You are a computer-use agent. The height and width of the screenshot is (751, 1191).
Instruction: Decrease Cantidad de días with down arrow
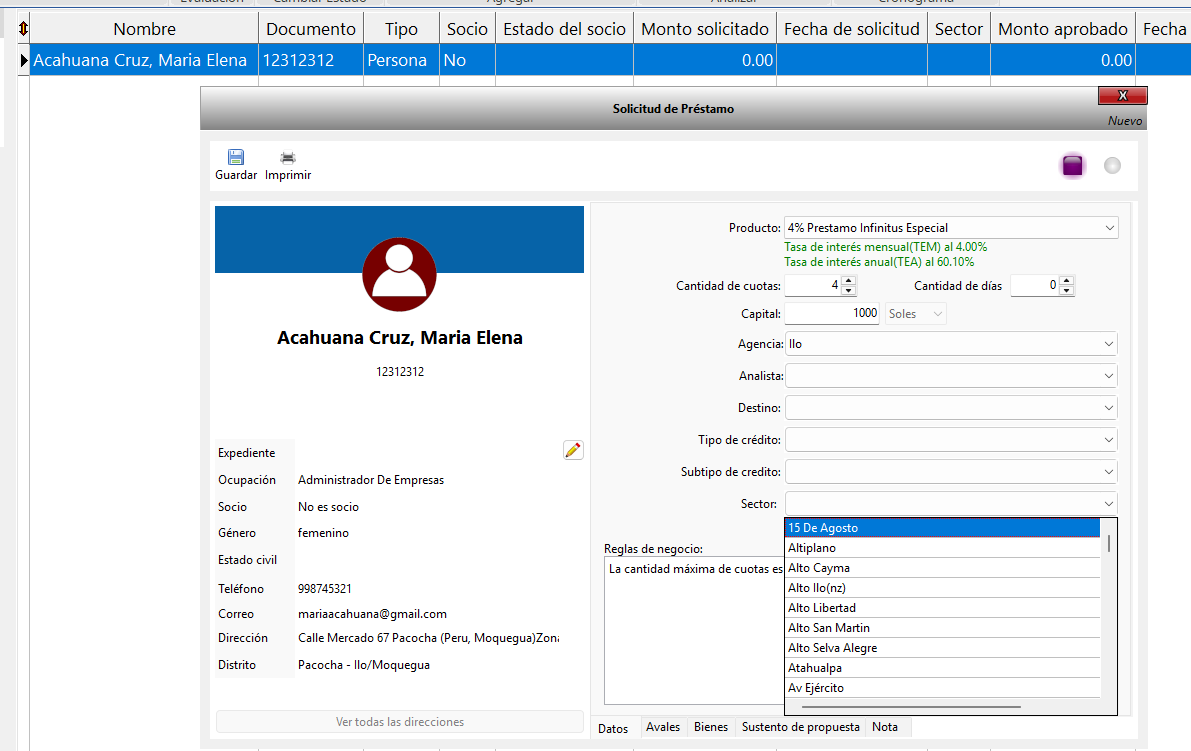1067,291
